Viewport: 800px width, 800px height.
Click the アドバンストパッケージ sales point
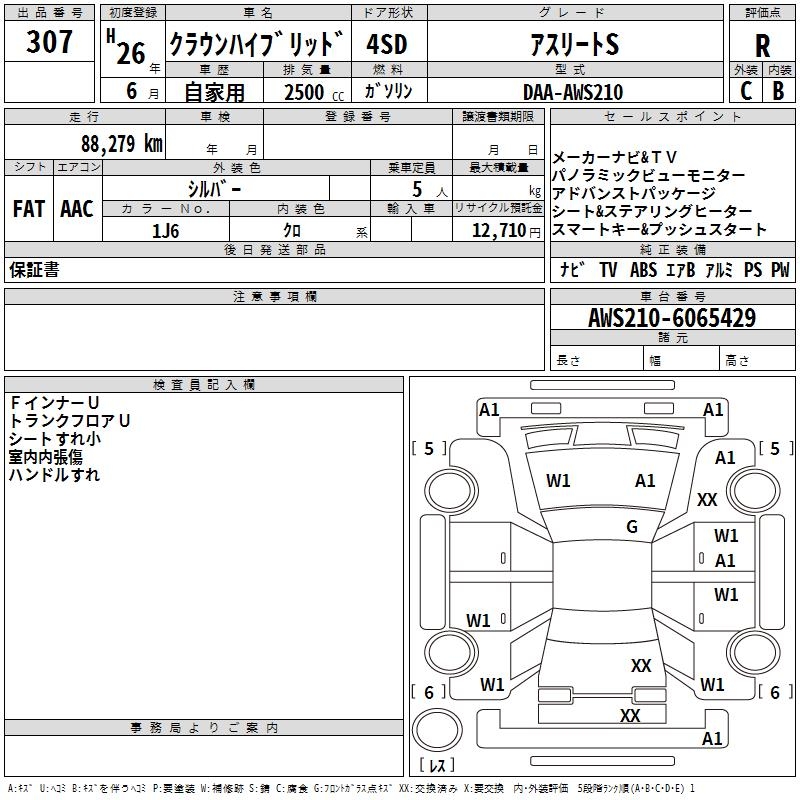click(634, 193)
